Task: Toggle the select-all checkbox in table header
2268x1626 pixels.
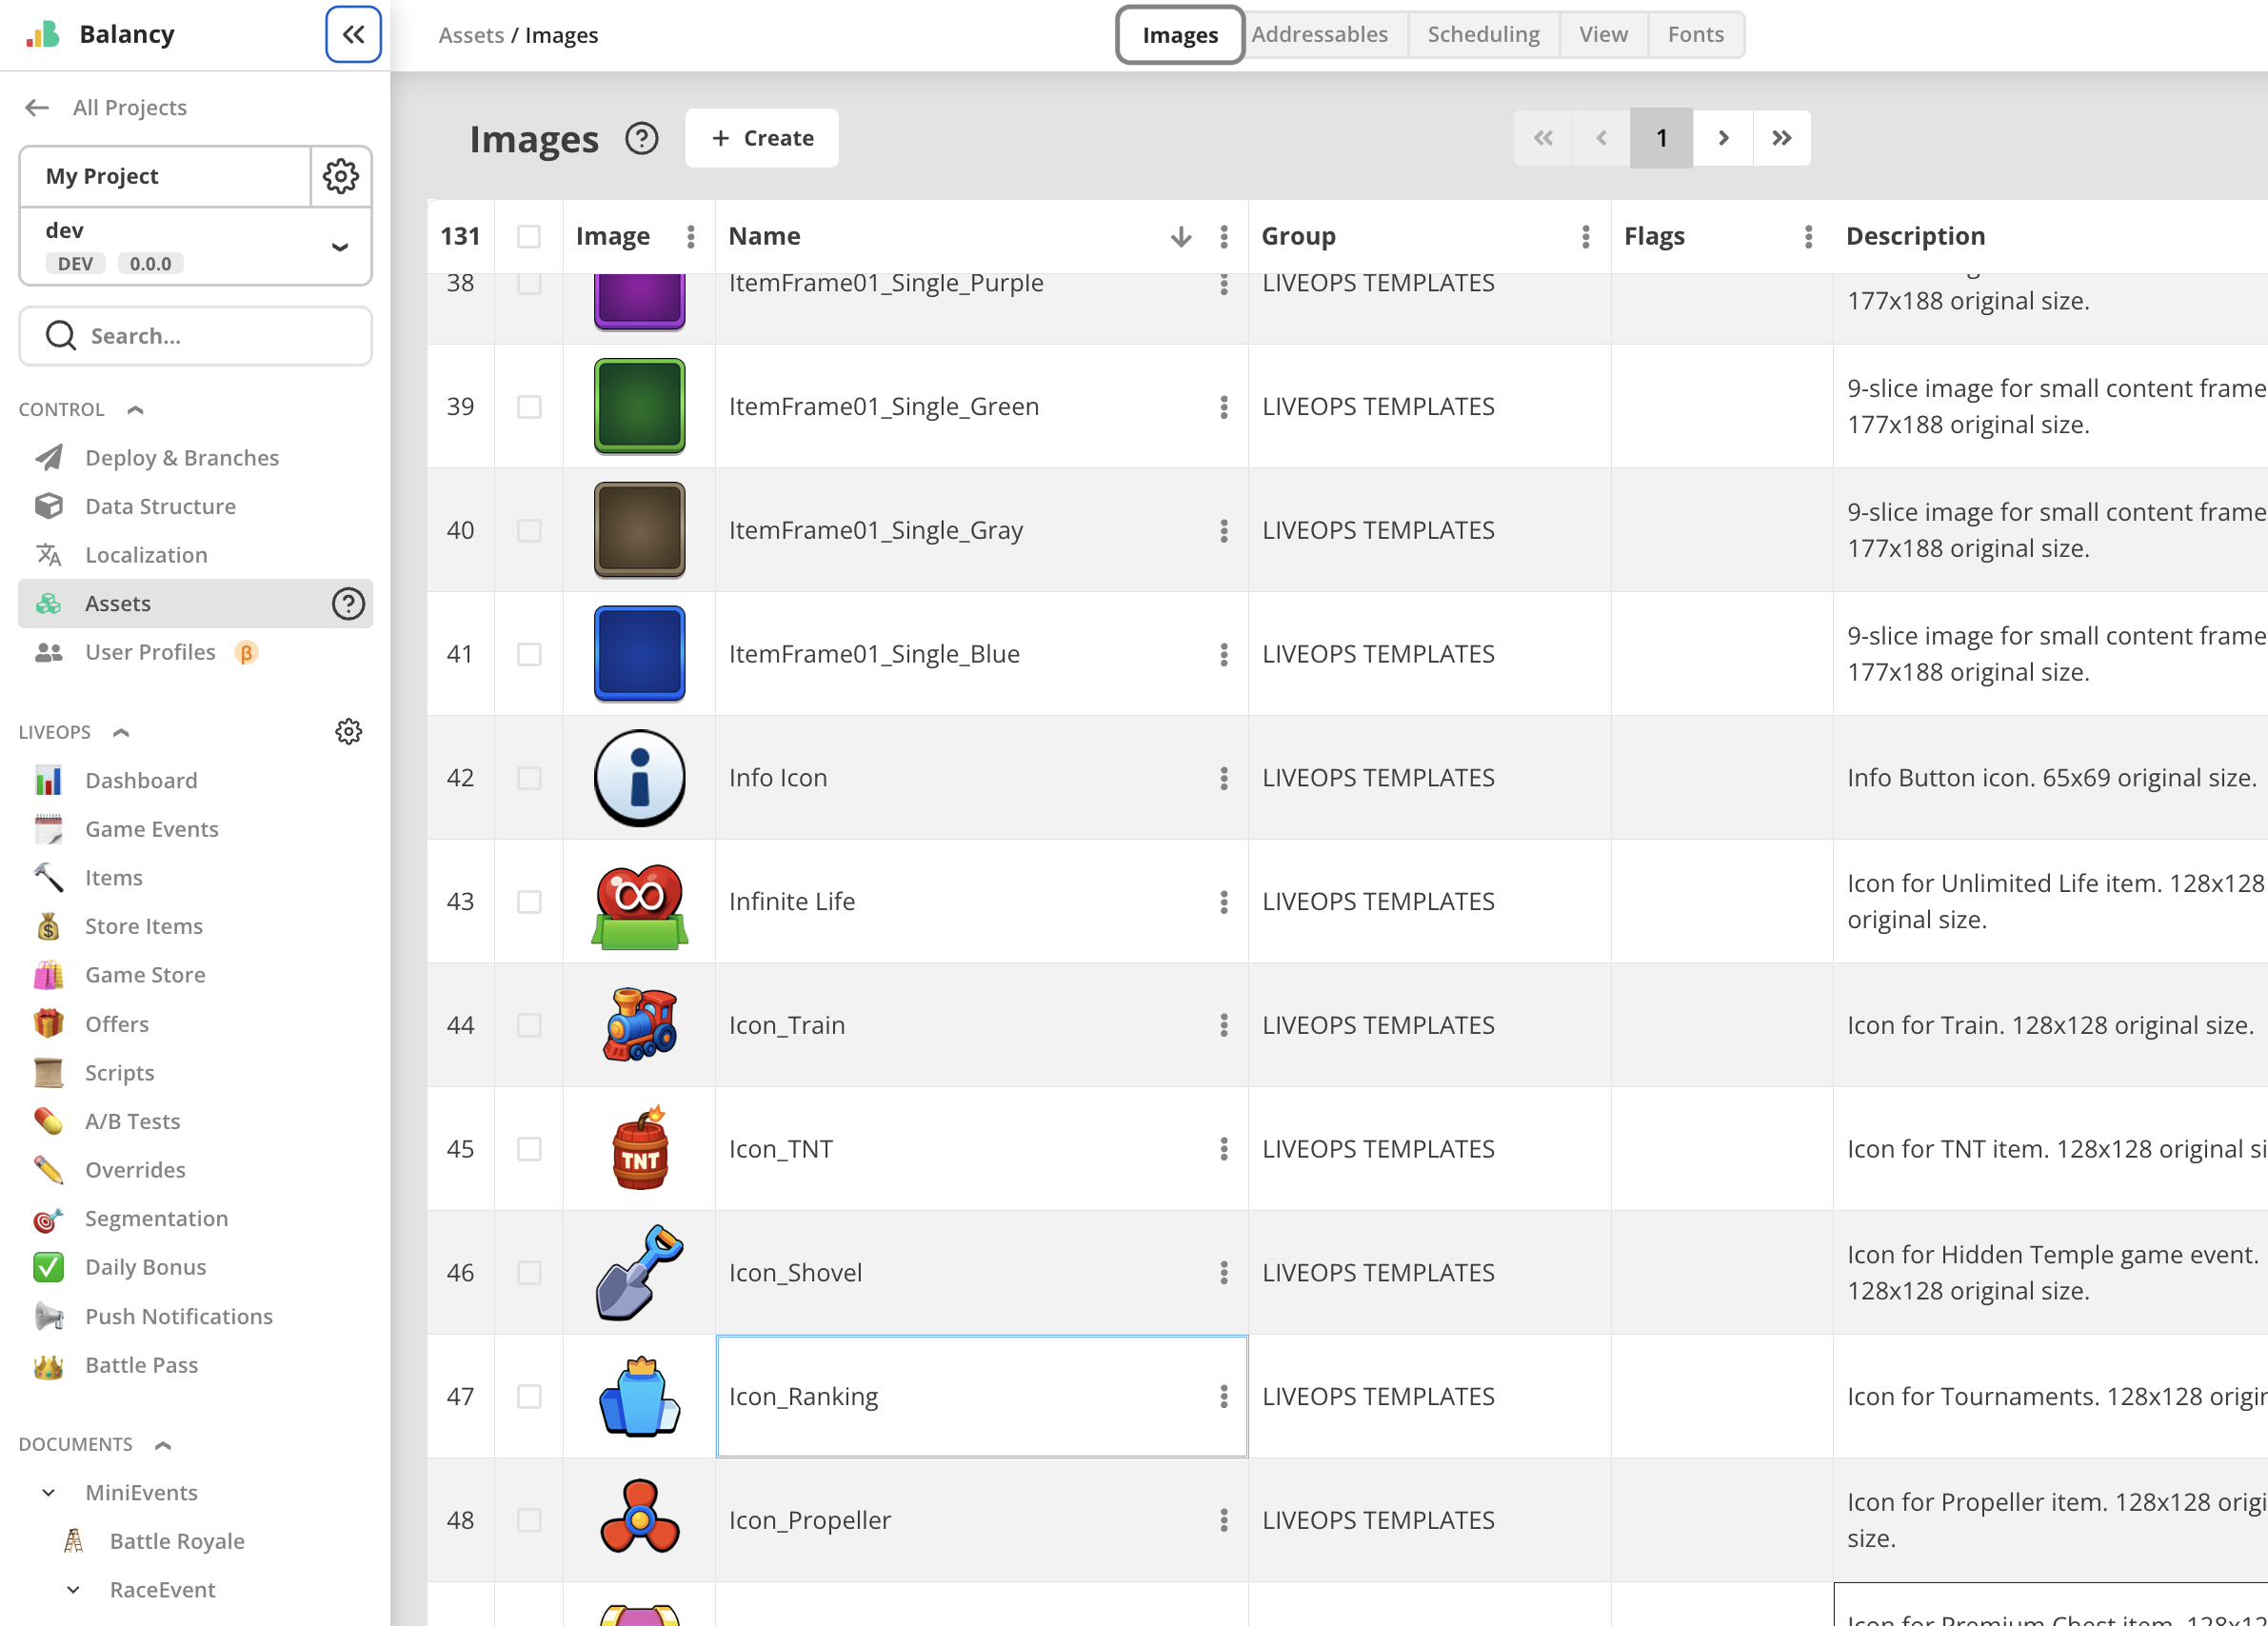Action: tap(529, 236)
